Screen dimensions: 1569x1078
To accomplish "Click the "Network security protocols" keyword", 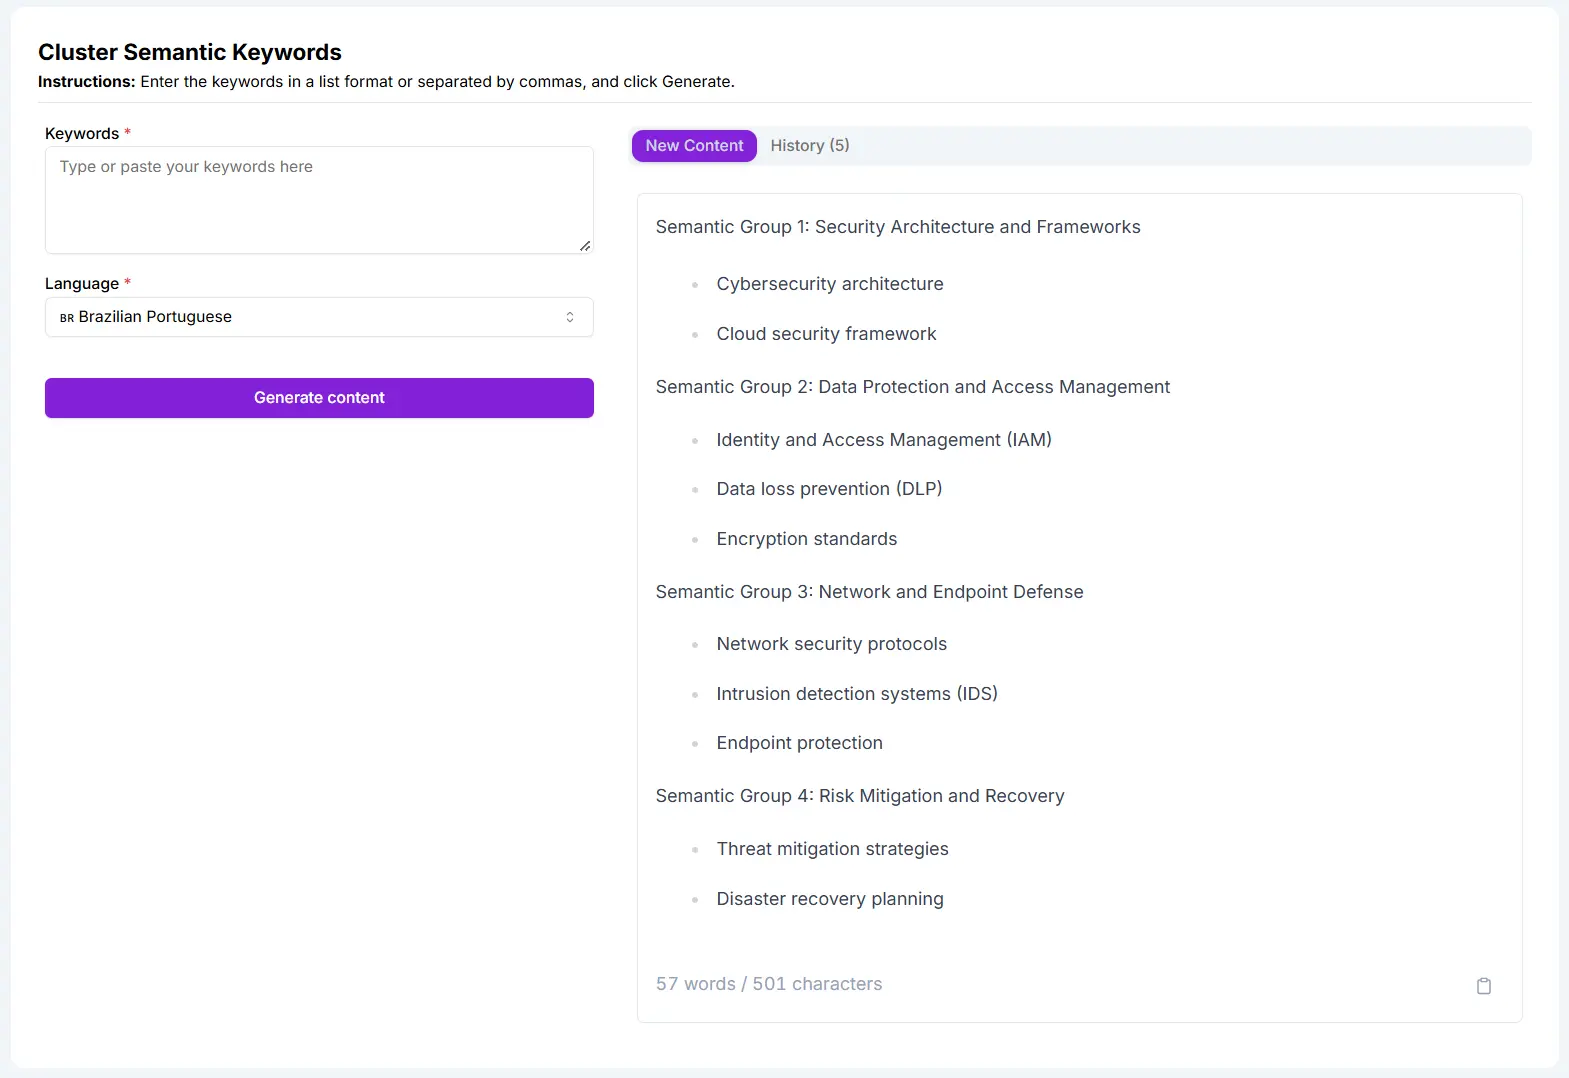I will point(832,644).
